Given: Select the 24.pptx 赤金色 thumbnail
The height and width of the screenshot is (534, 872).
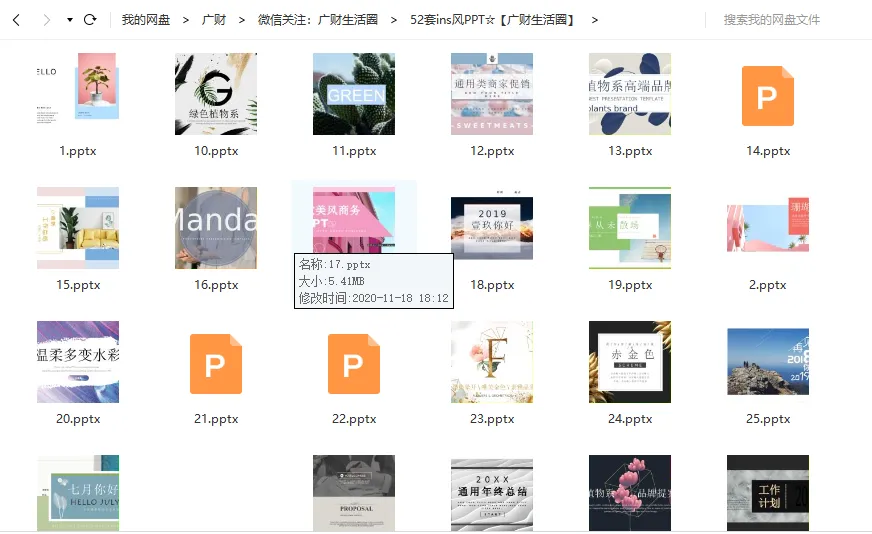Looking at the screenshot, I should (630, 362).
